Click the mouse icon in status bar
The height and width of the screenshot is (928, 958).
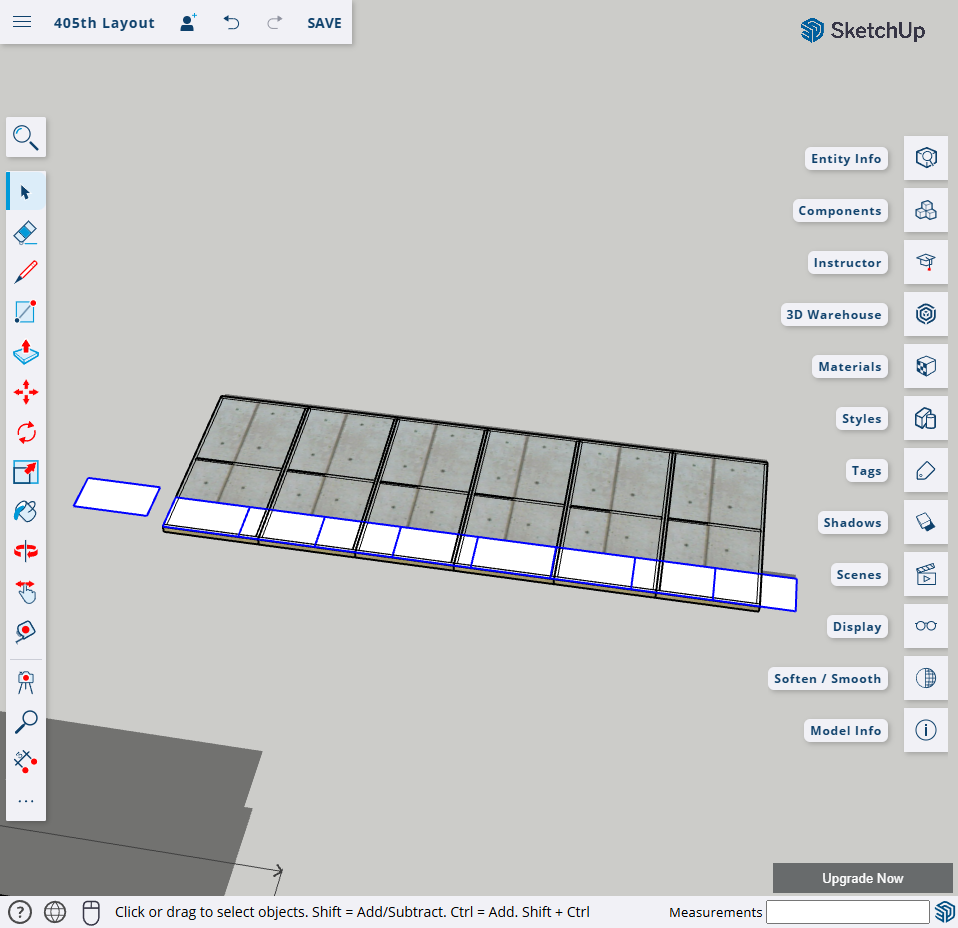click(91, 912)
